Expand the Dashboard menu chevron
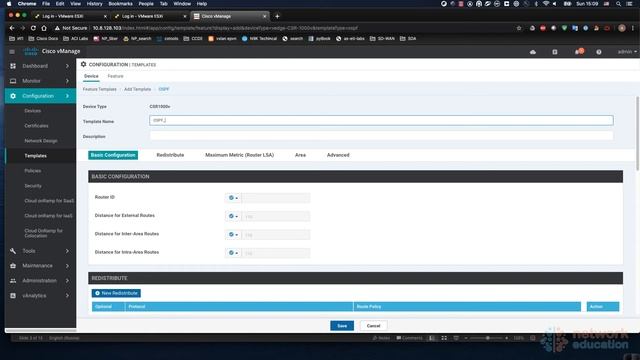Viewport: 640px width, 360px height. (x=67, y=66)
